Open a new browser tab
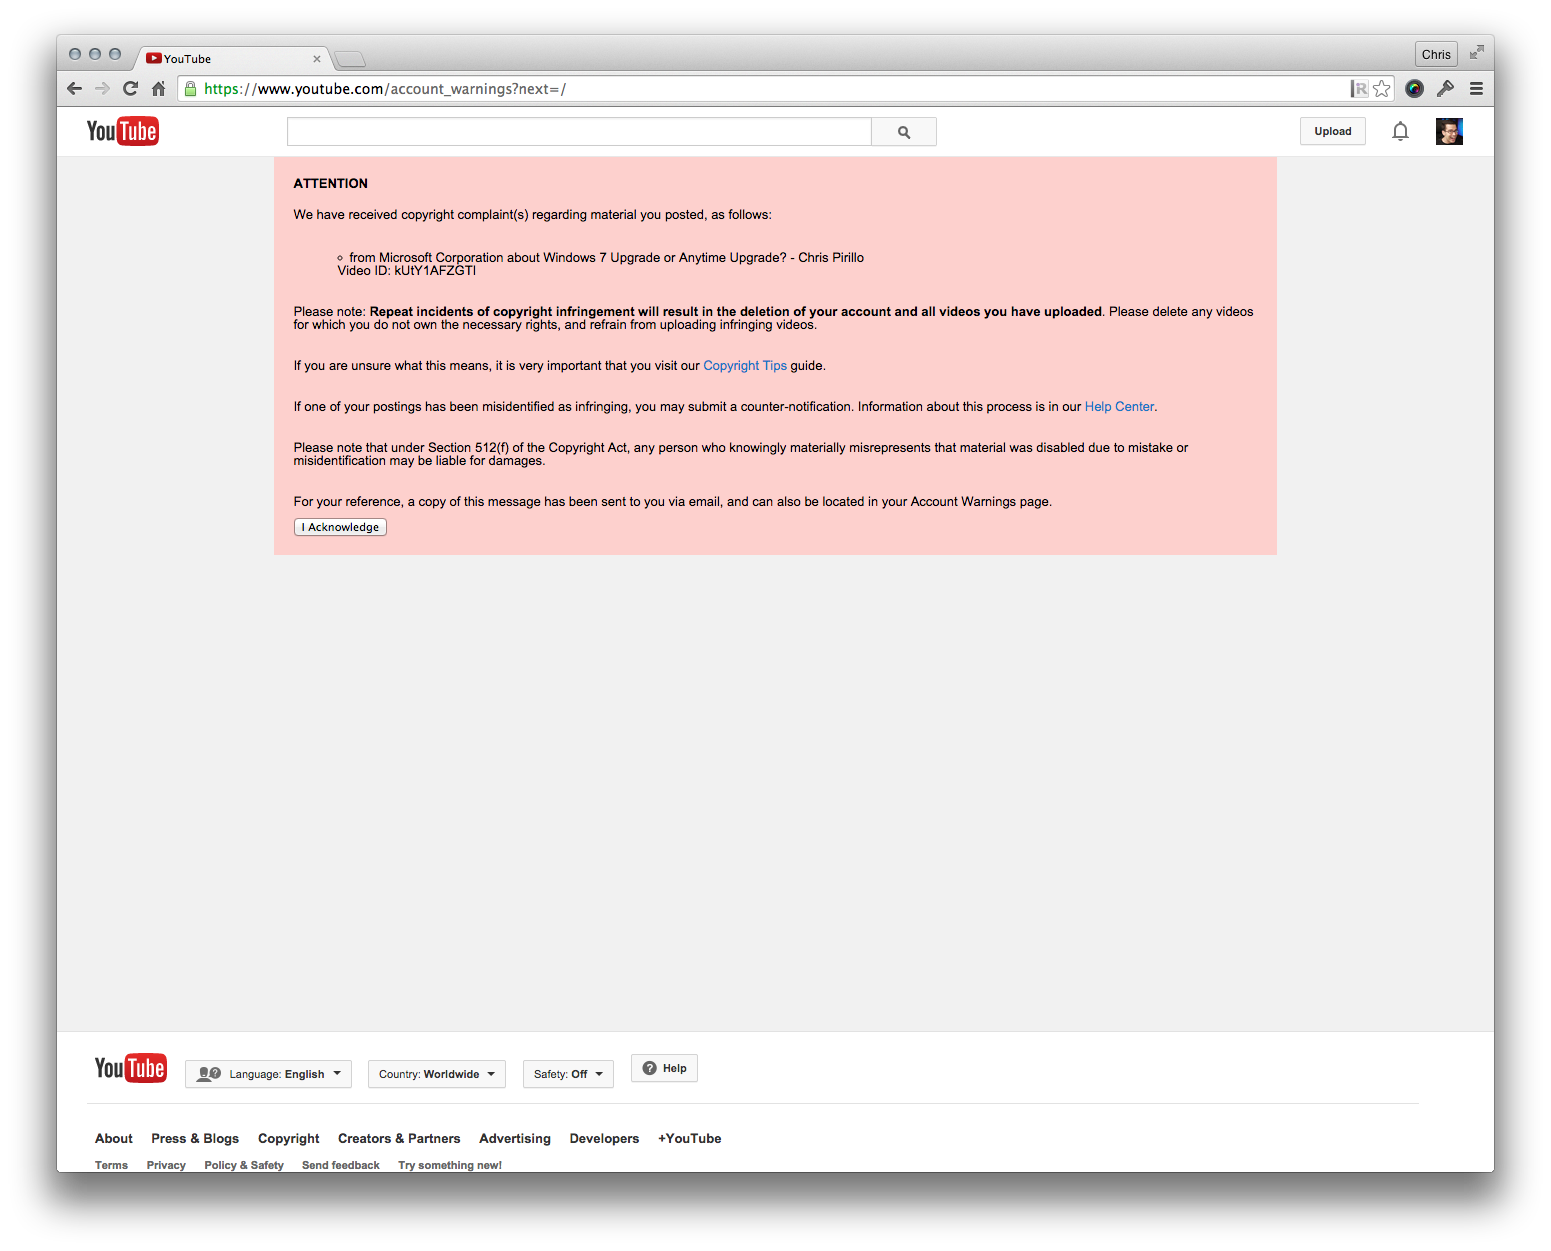 [x=349, y=59]
